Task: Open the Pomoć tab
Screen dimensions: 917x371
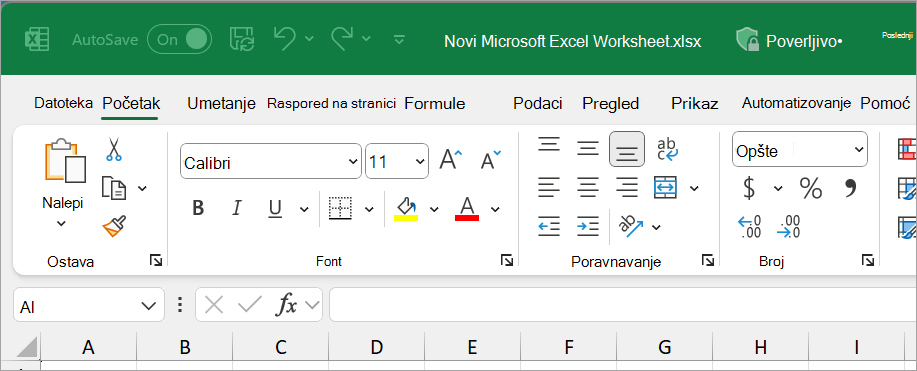Action: [885, 104]
